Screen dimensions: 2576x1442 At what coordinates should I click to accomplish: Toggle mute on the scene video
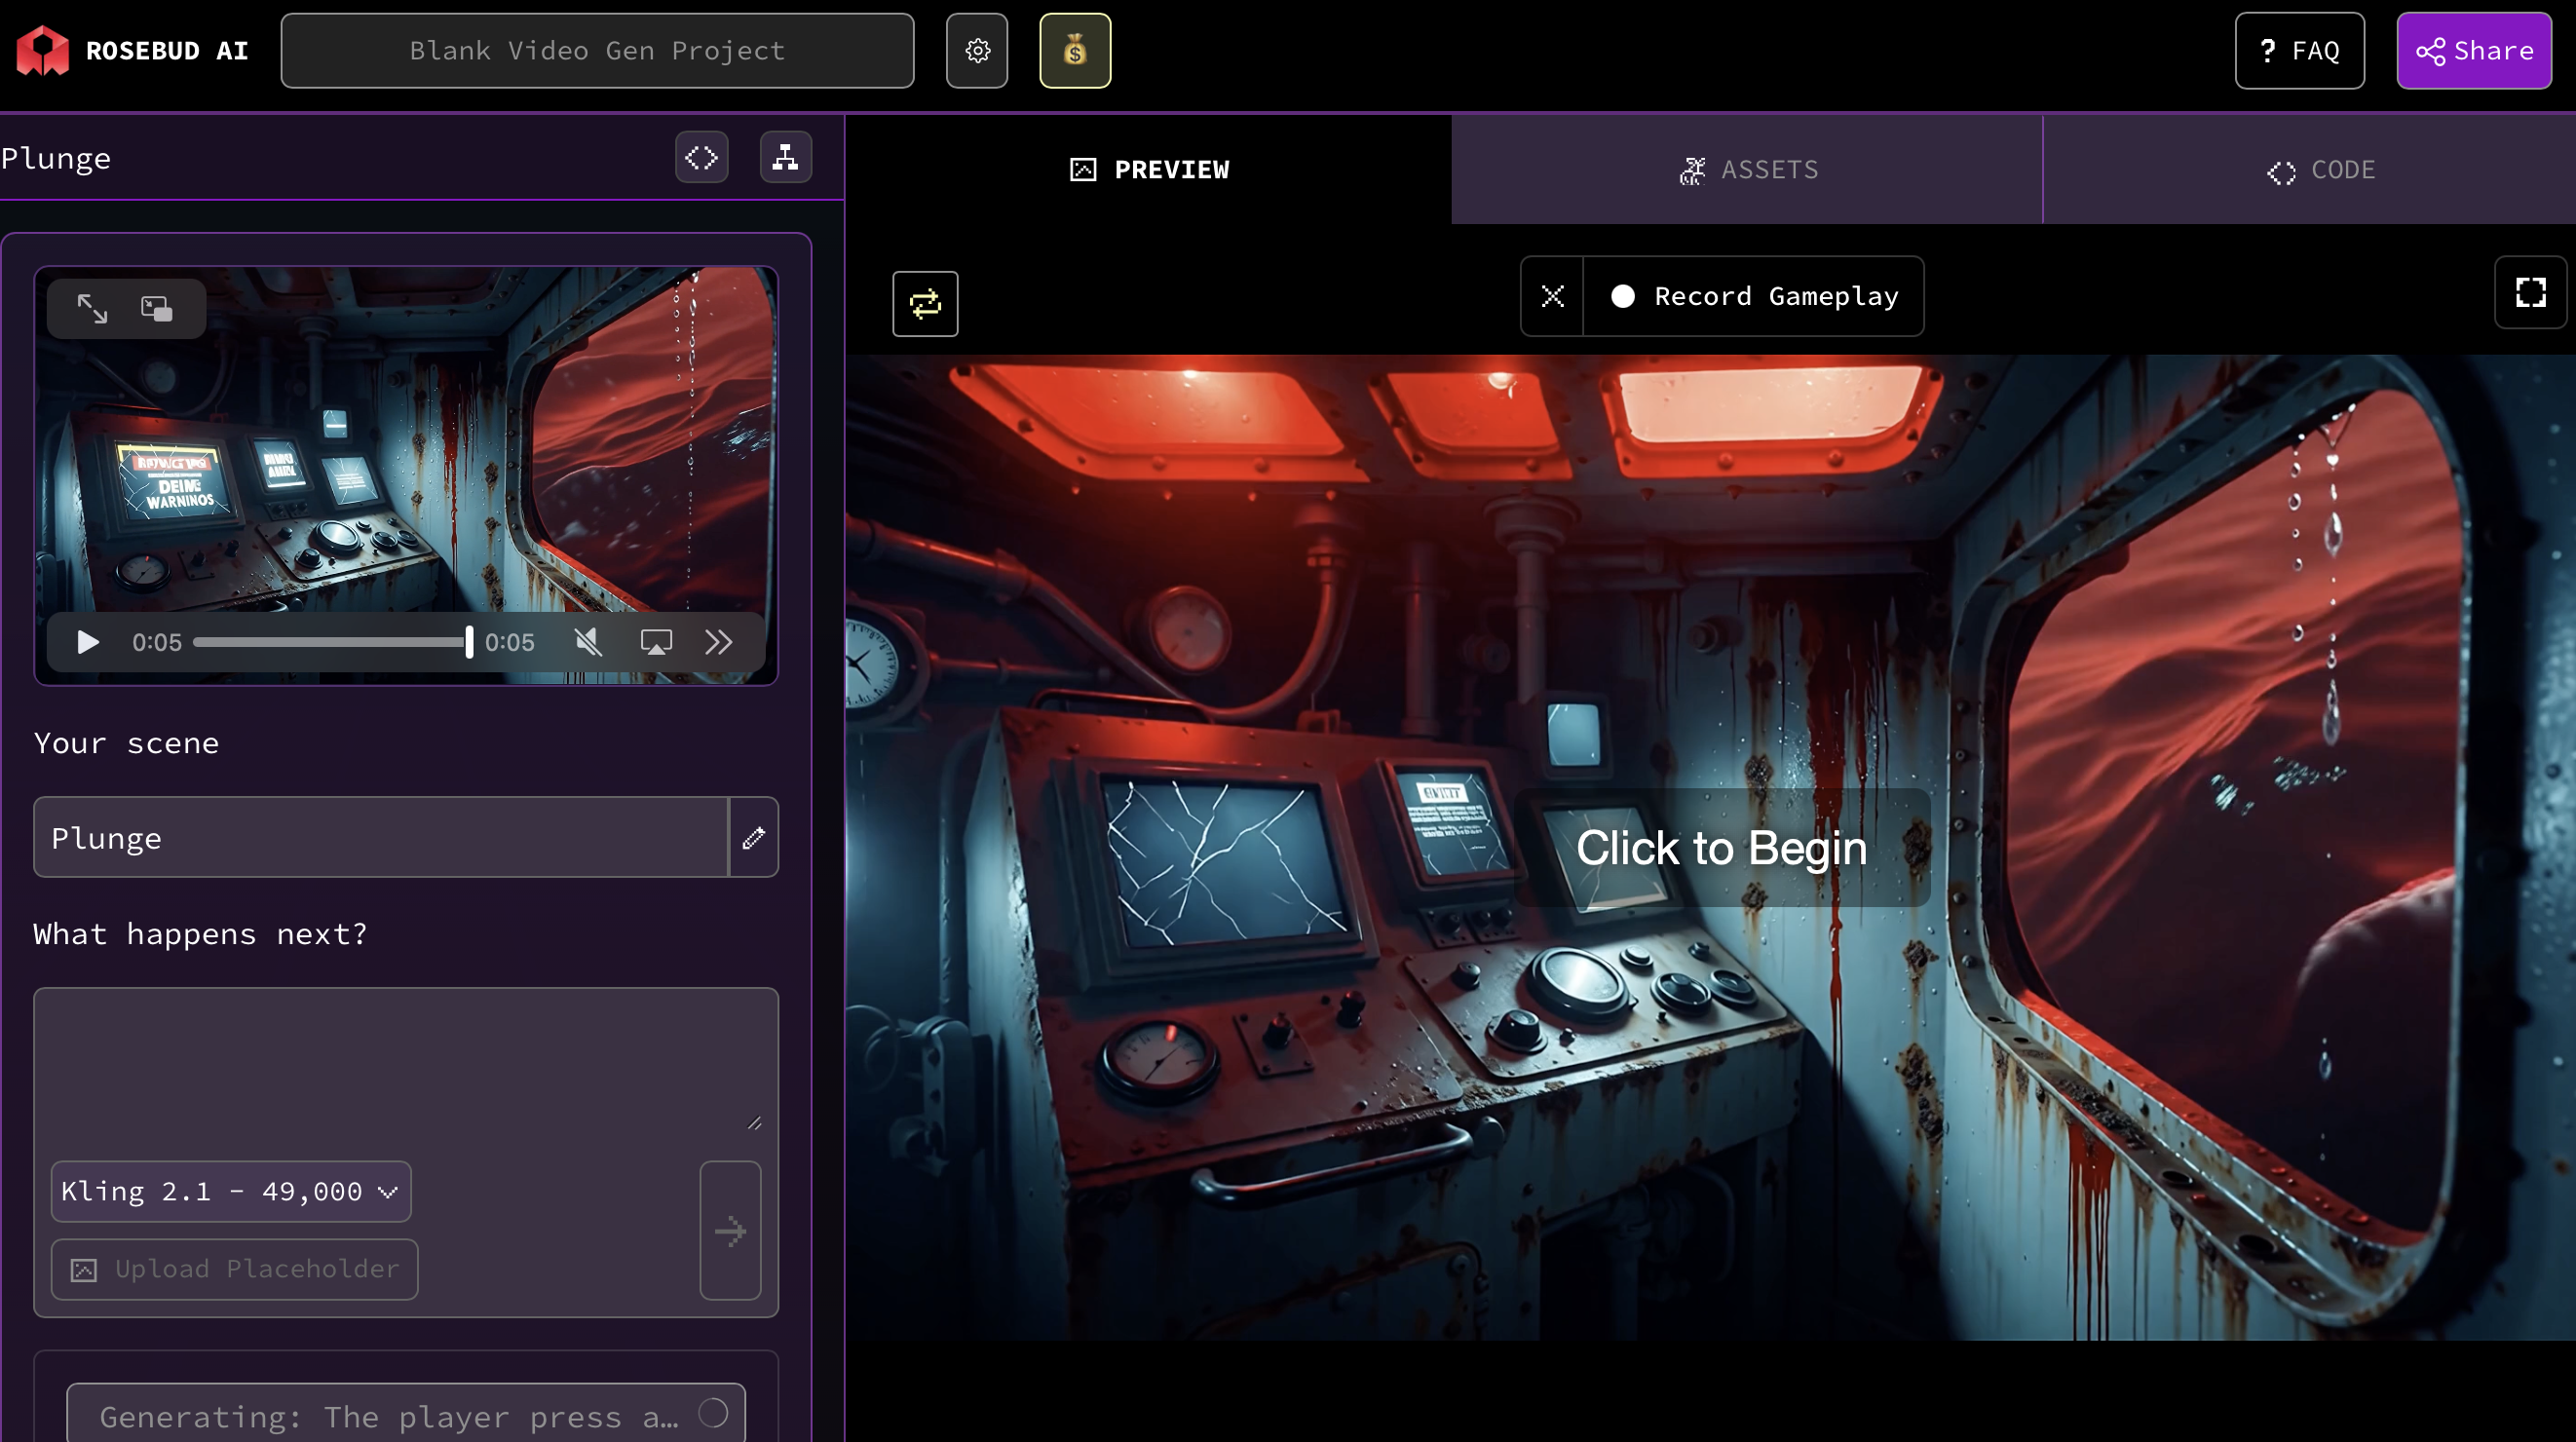pos(588,642)
